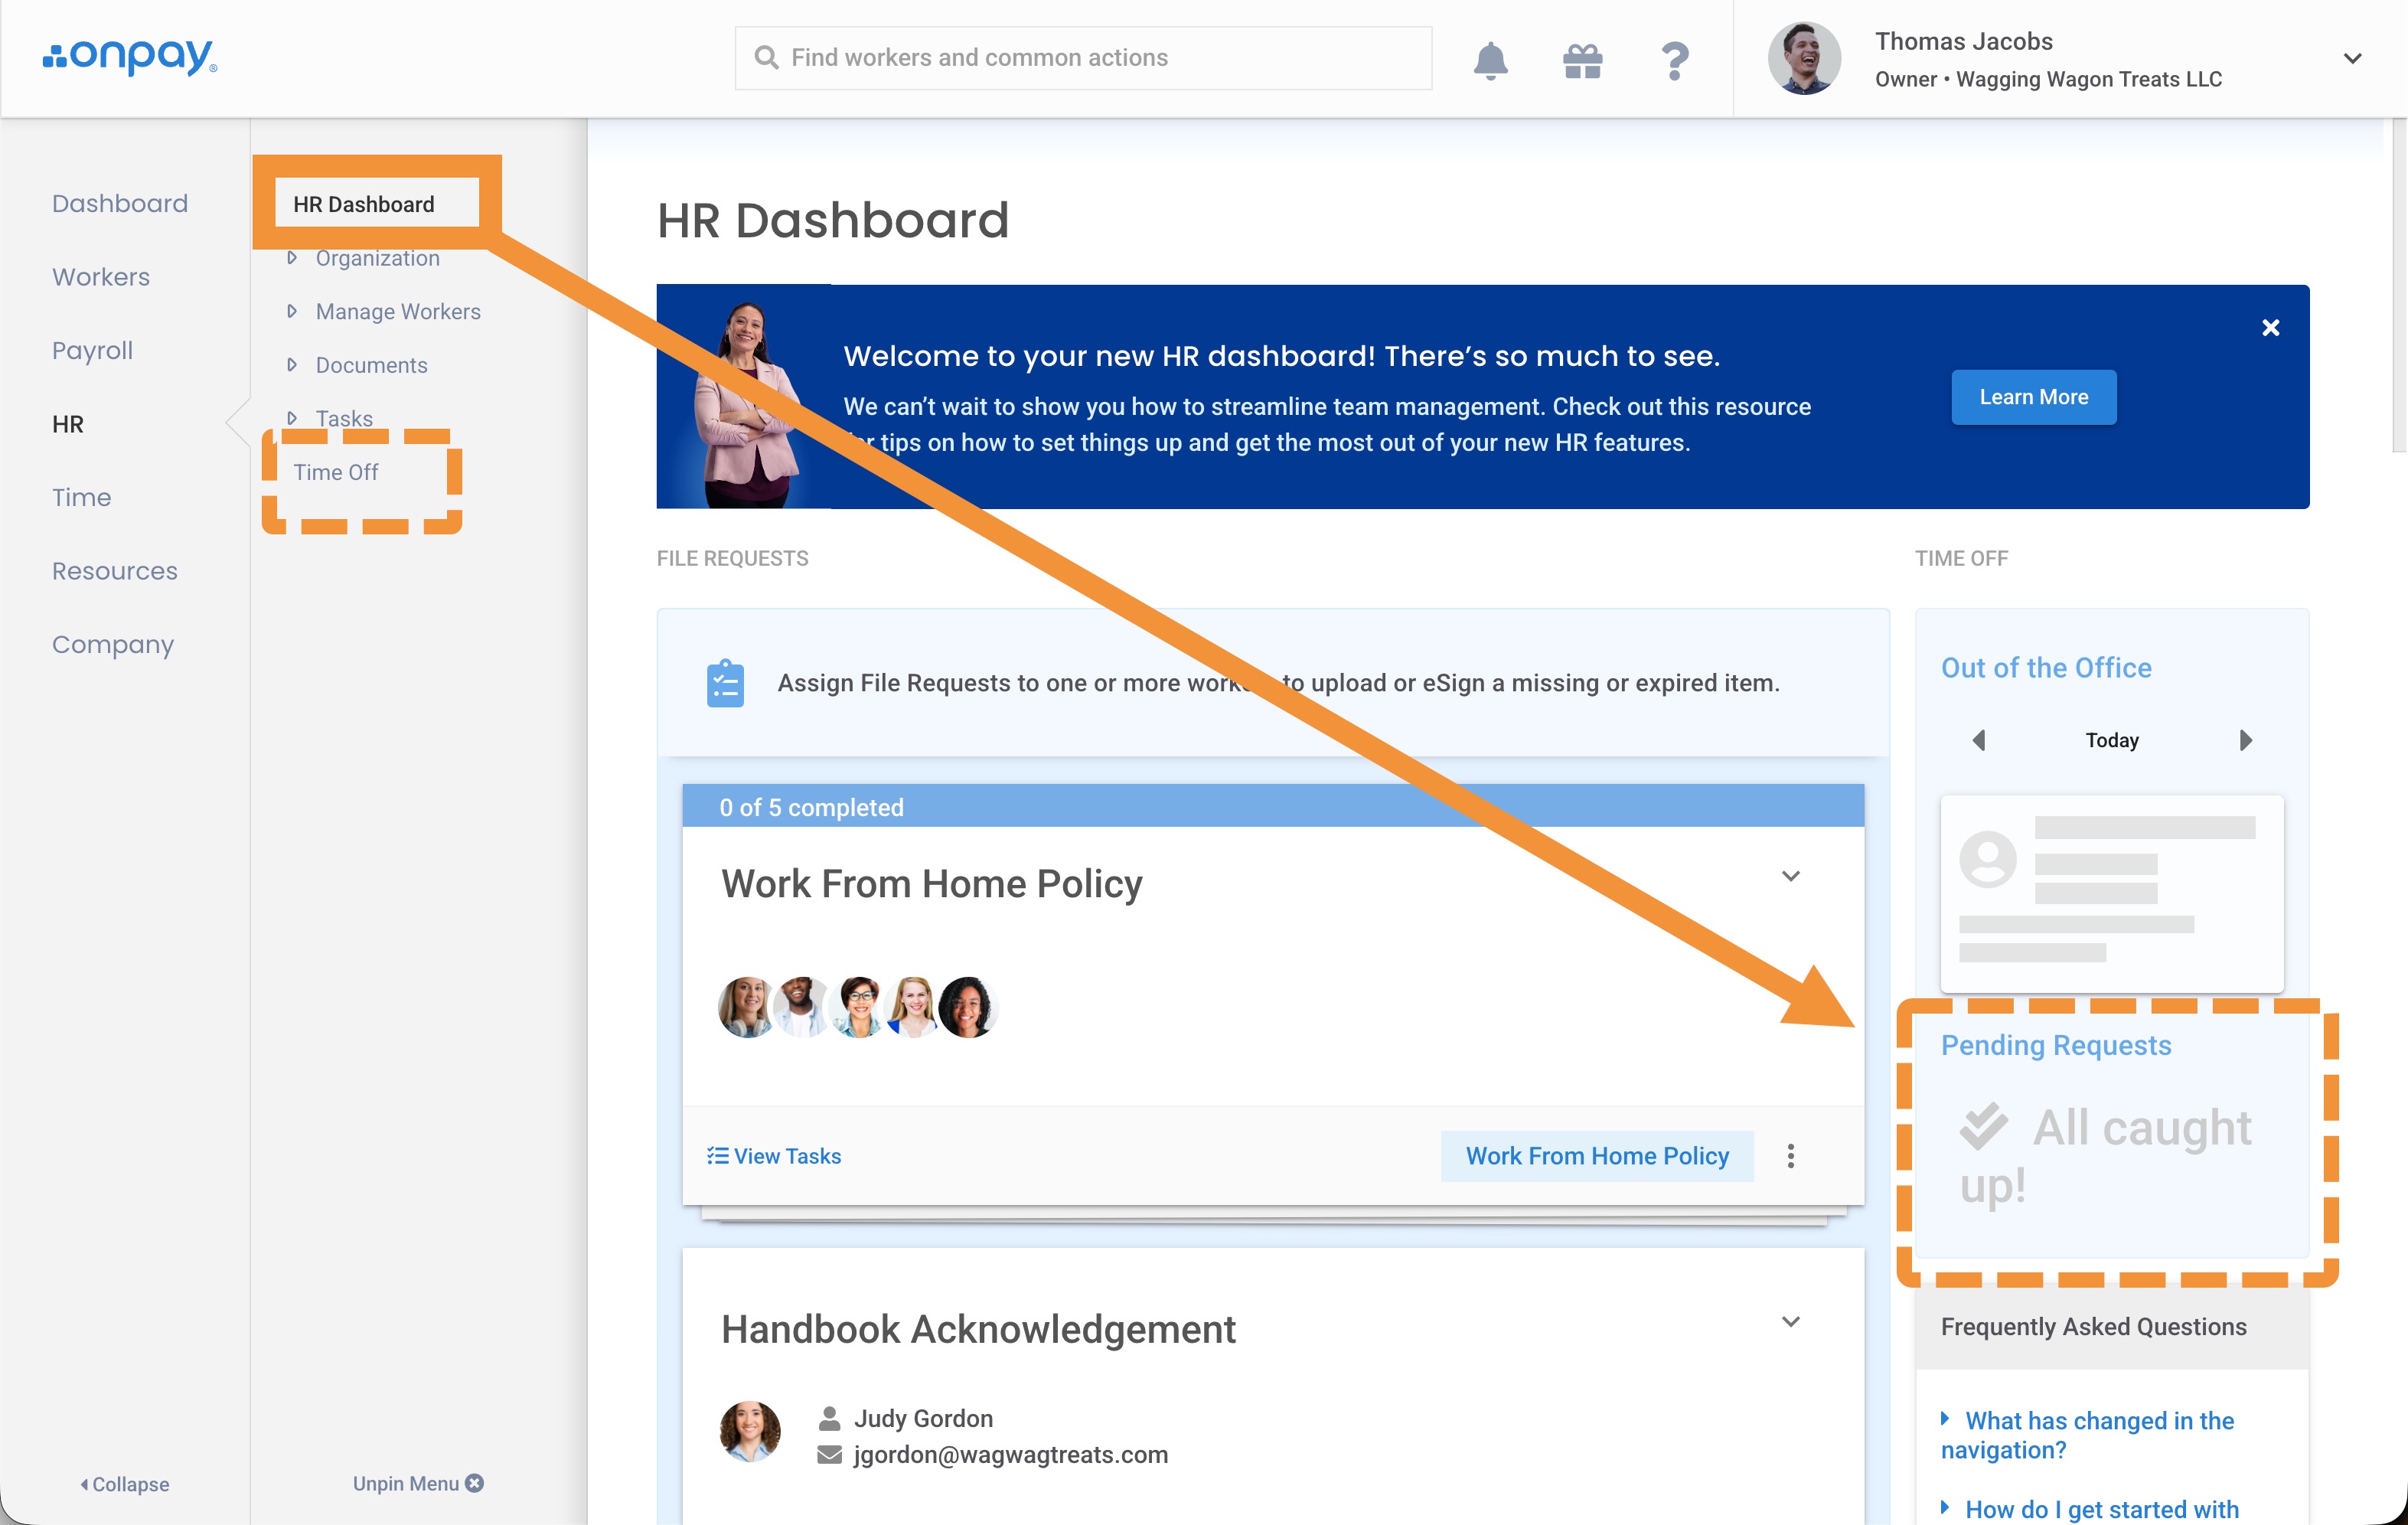Go to next day in Out of the Office
This screenshot has height=1525, width=2408.
click(x=2246, y=740)
